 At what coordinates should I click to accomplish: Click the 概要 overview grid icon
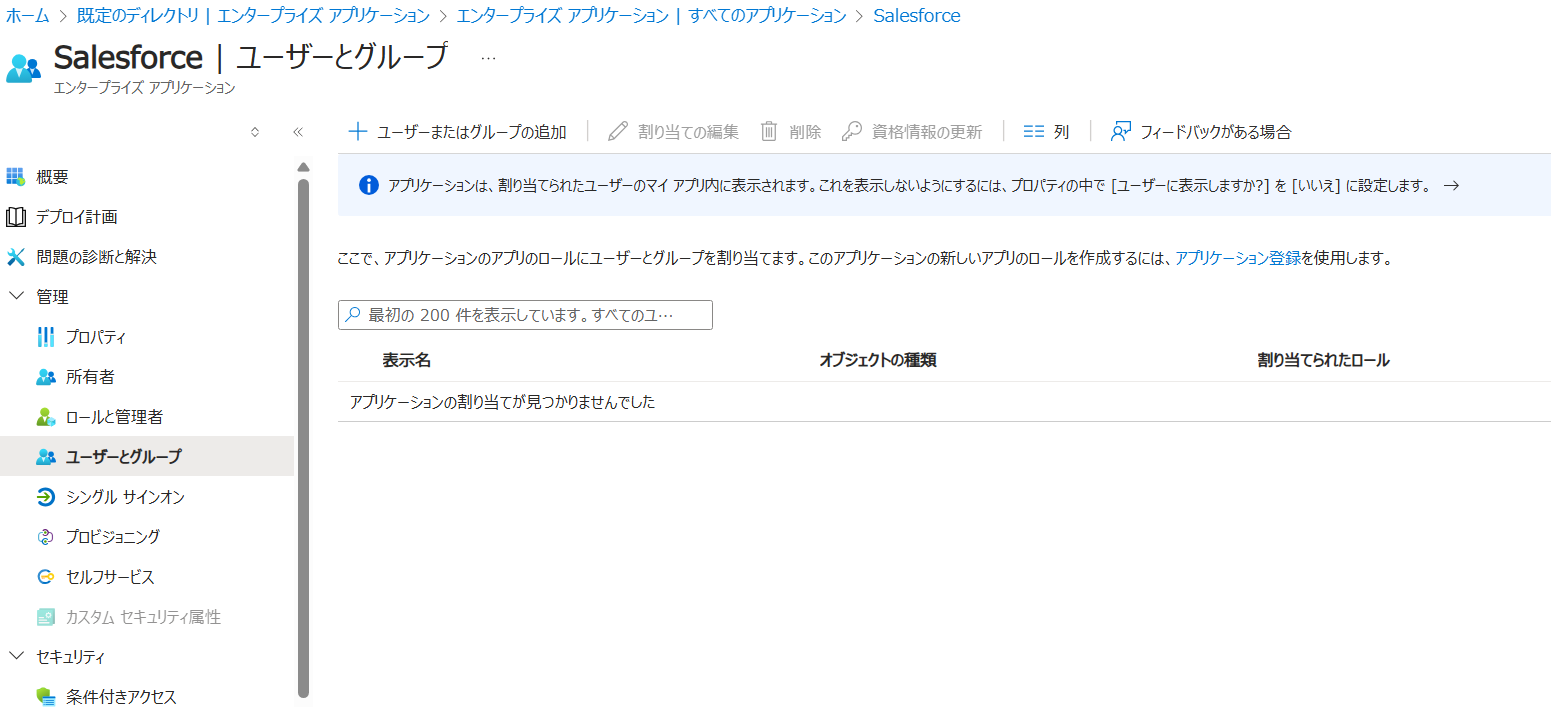[16, 177]
